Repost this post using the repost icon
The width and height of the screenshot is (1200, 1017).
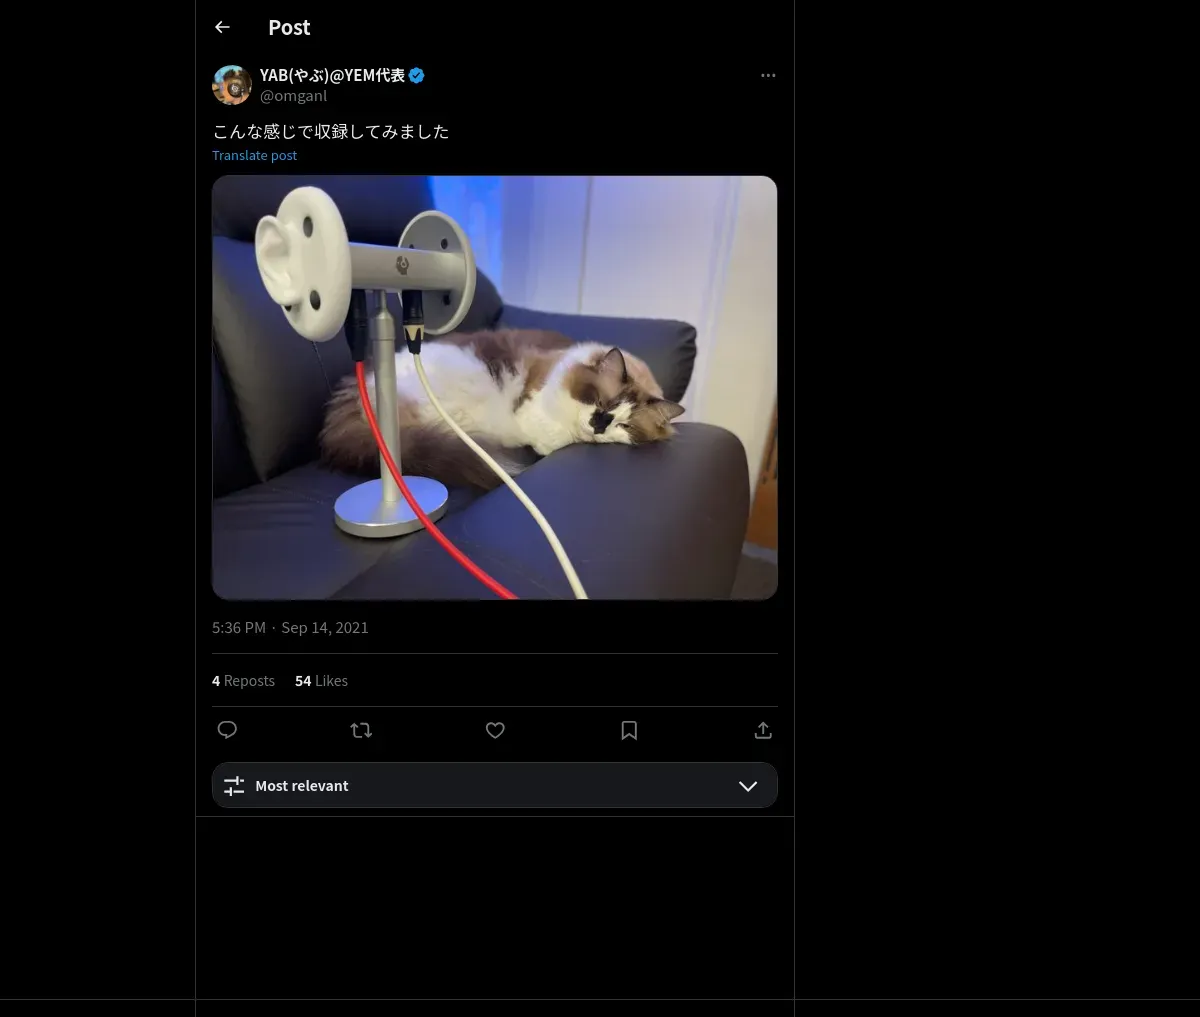361,730
